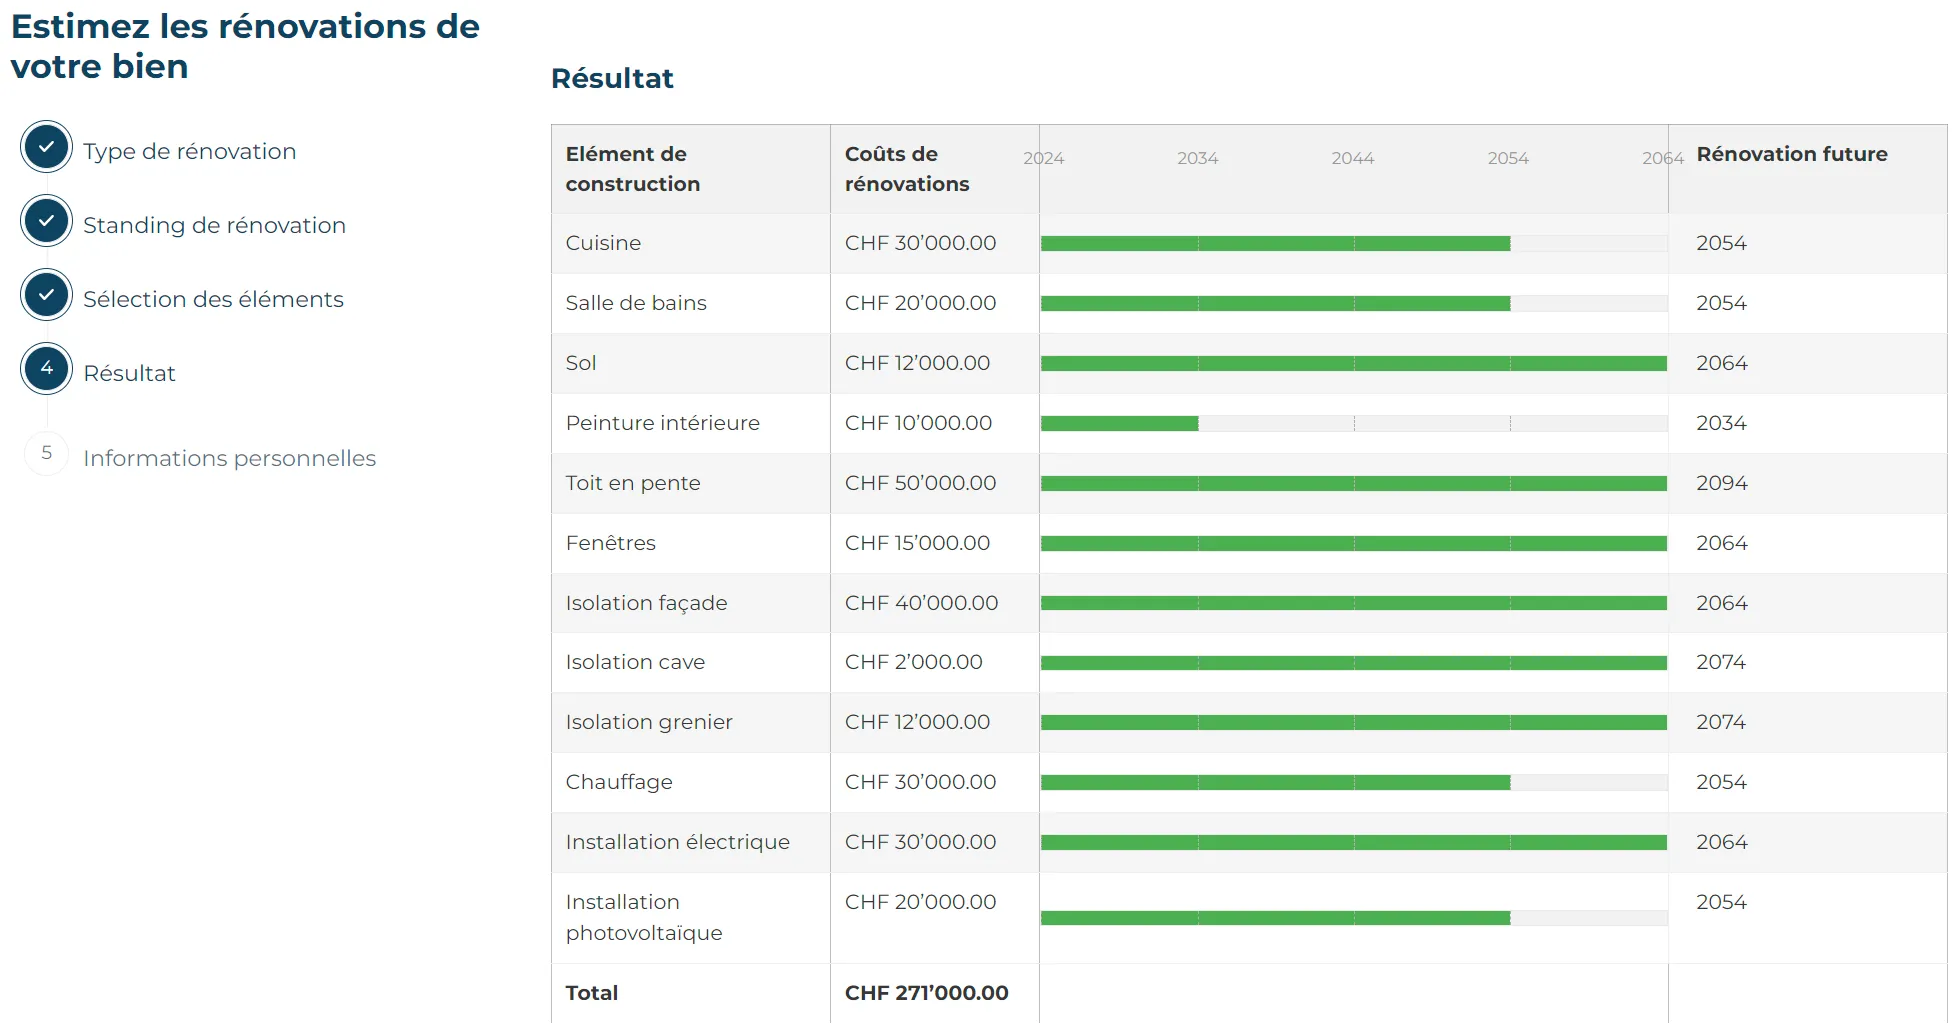Viewport: 1953px width, 1027px height.
Task: Click the Rénovation future column header
Action: 1791,154
